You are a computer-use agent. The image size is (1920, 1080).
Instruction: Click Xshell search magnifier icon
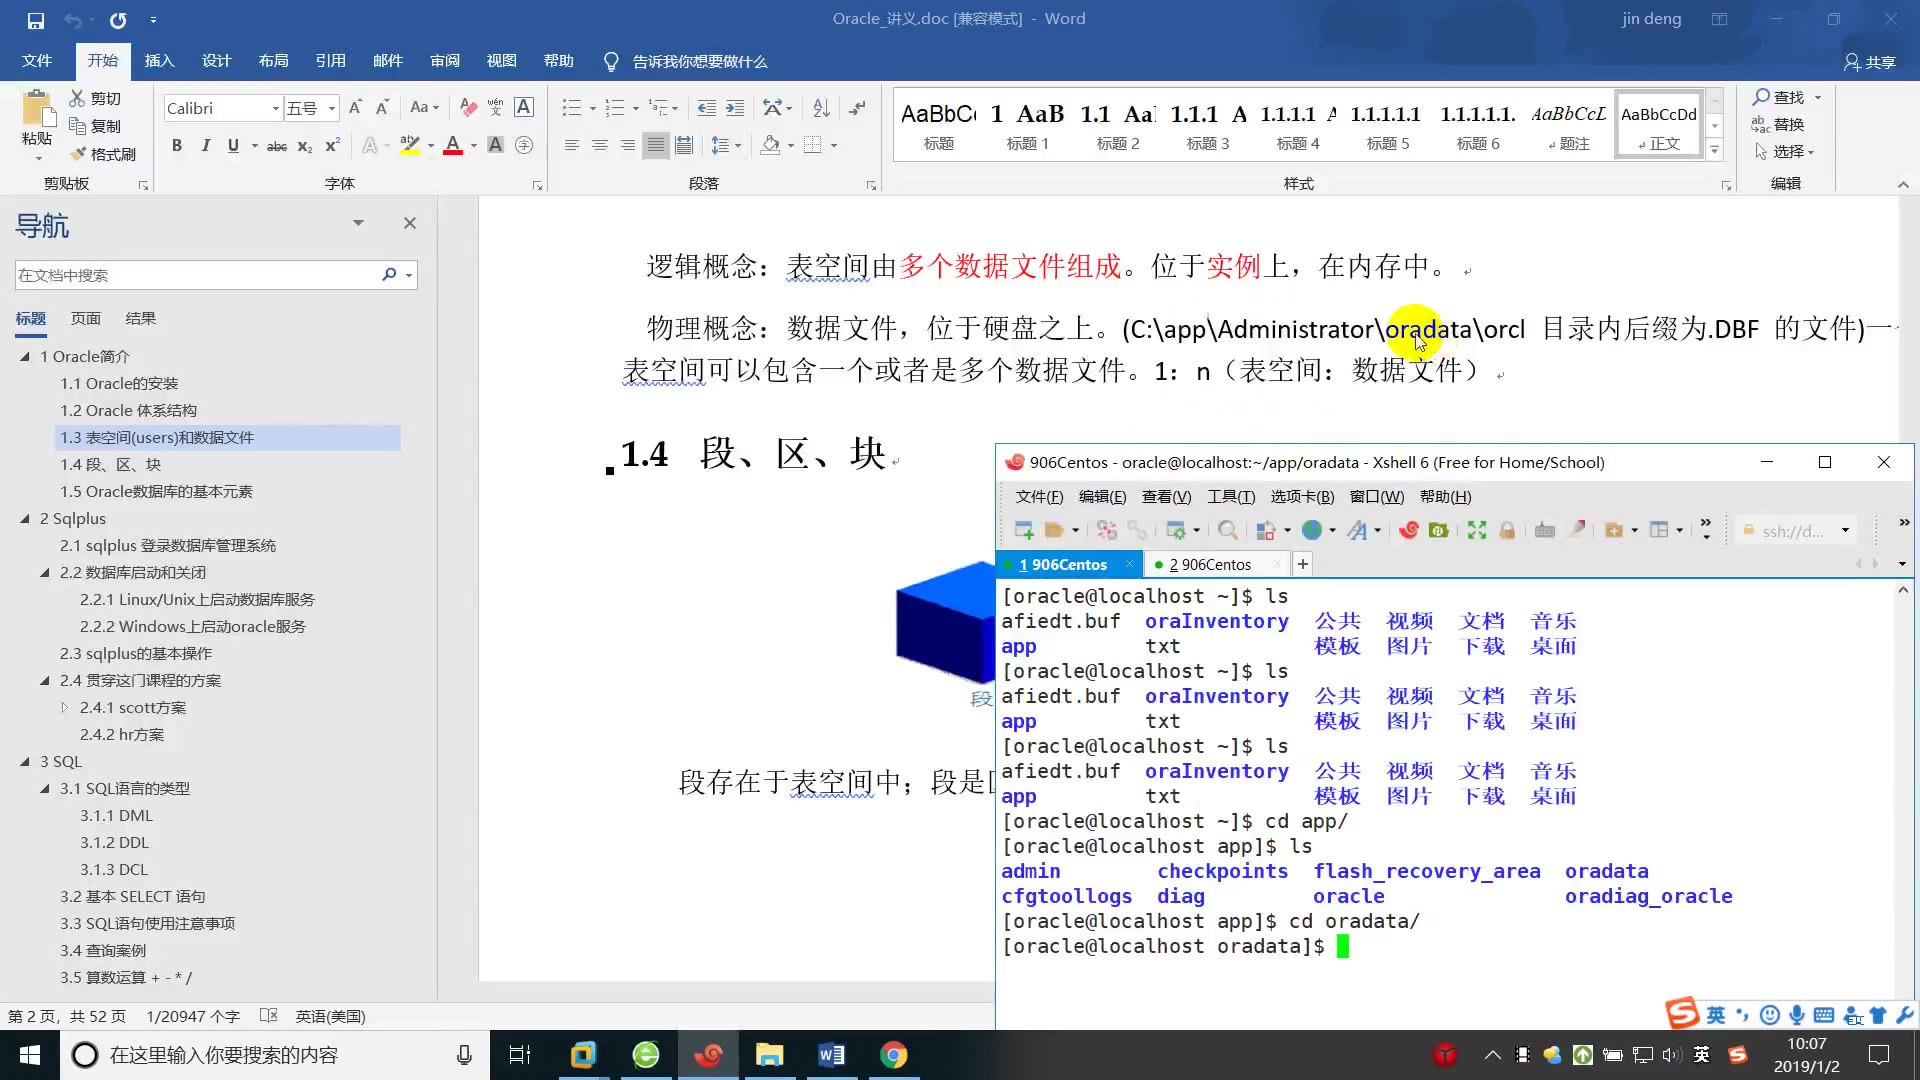[x=1227, y=530]
